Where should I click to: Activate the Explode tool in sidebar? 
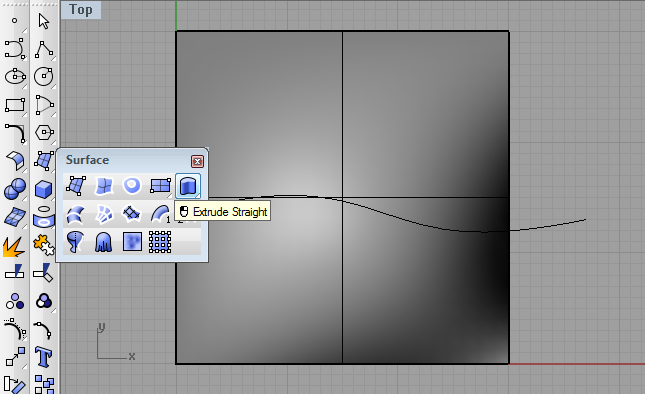[14, 246]
